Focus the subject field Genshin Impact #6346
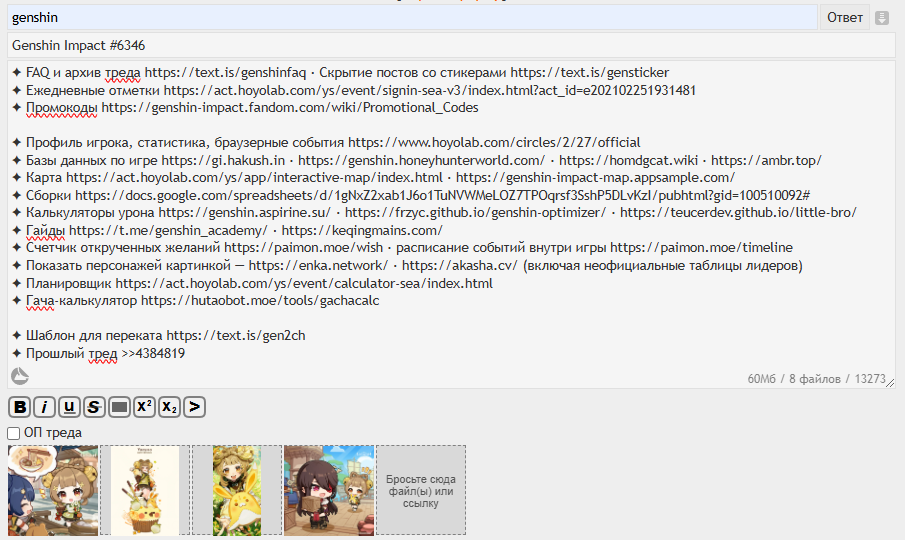 coord(451,45)
